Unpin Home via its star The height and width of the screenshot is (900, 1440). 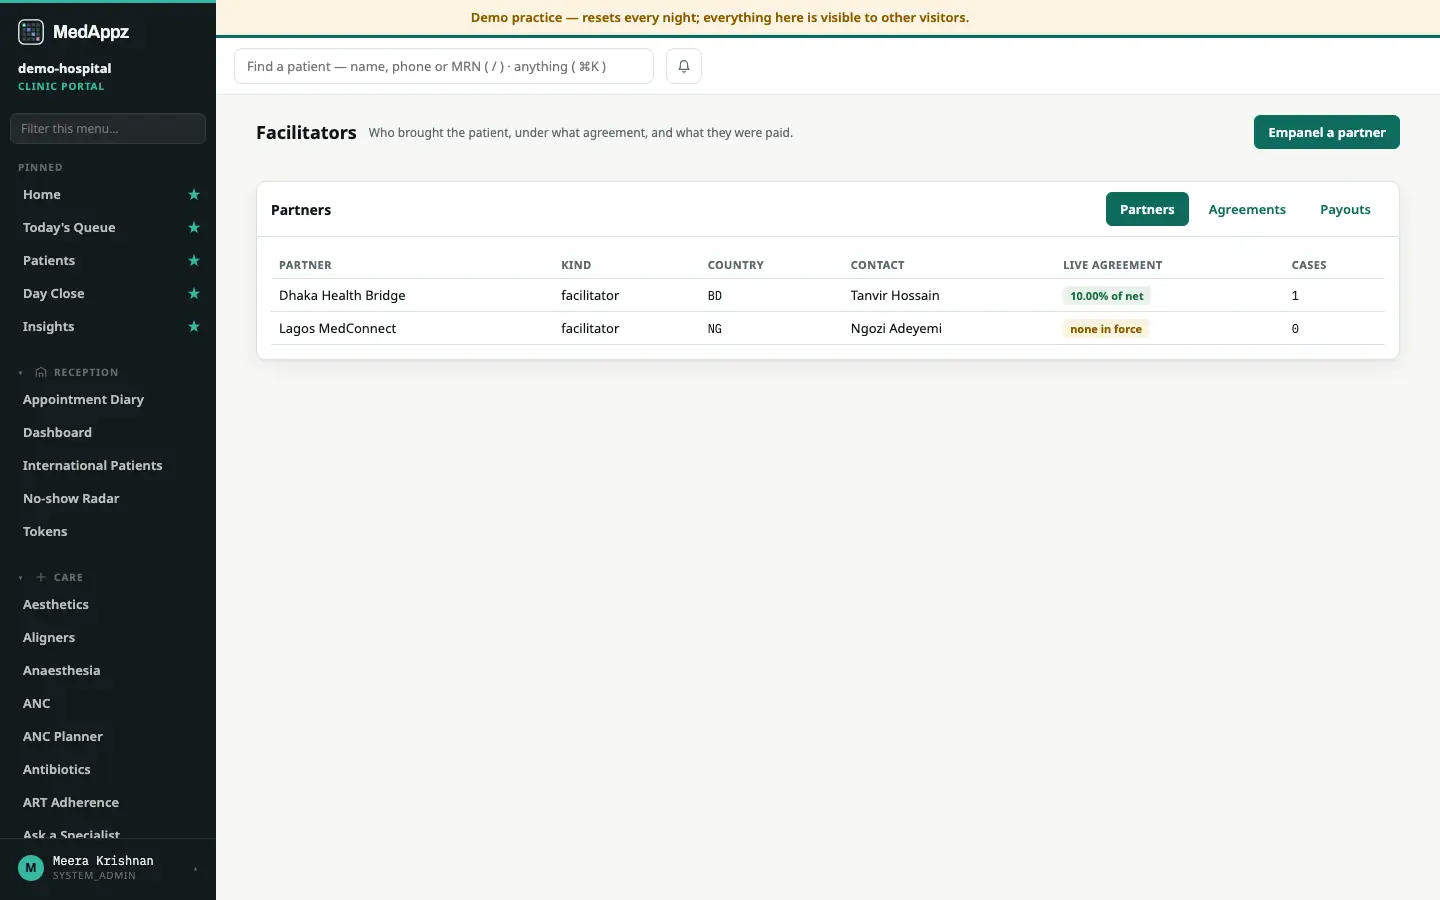(194, 195)
